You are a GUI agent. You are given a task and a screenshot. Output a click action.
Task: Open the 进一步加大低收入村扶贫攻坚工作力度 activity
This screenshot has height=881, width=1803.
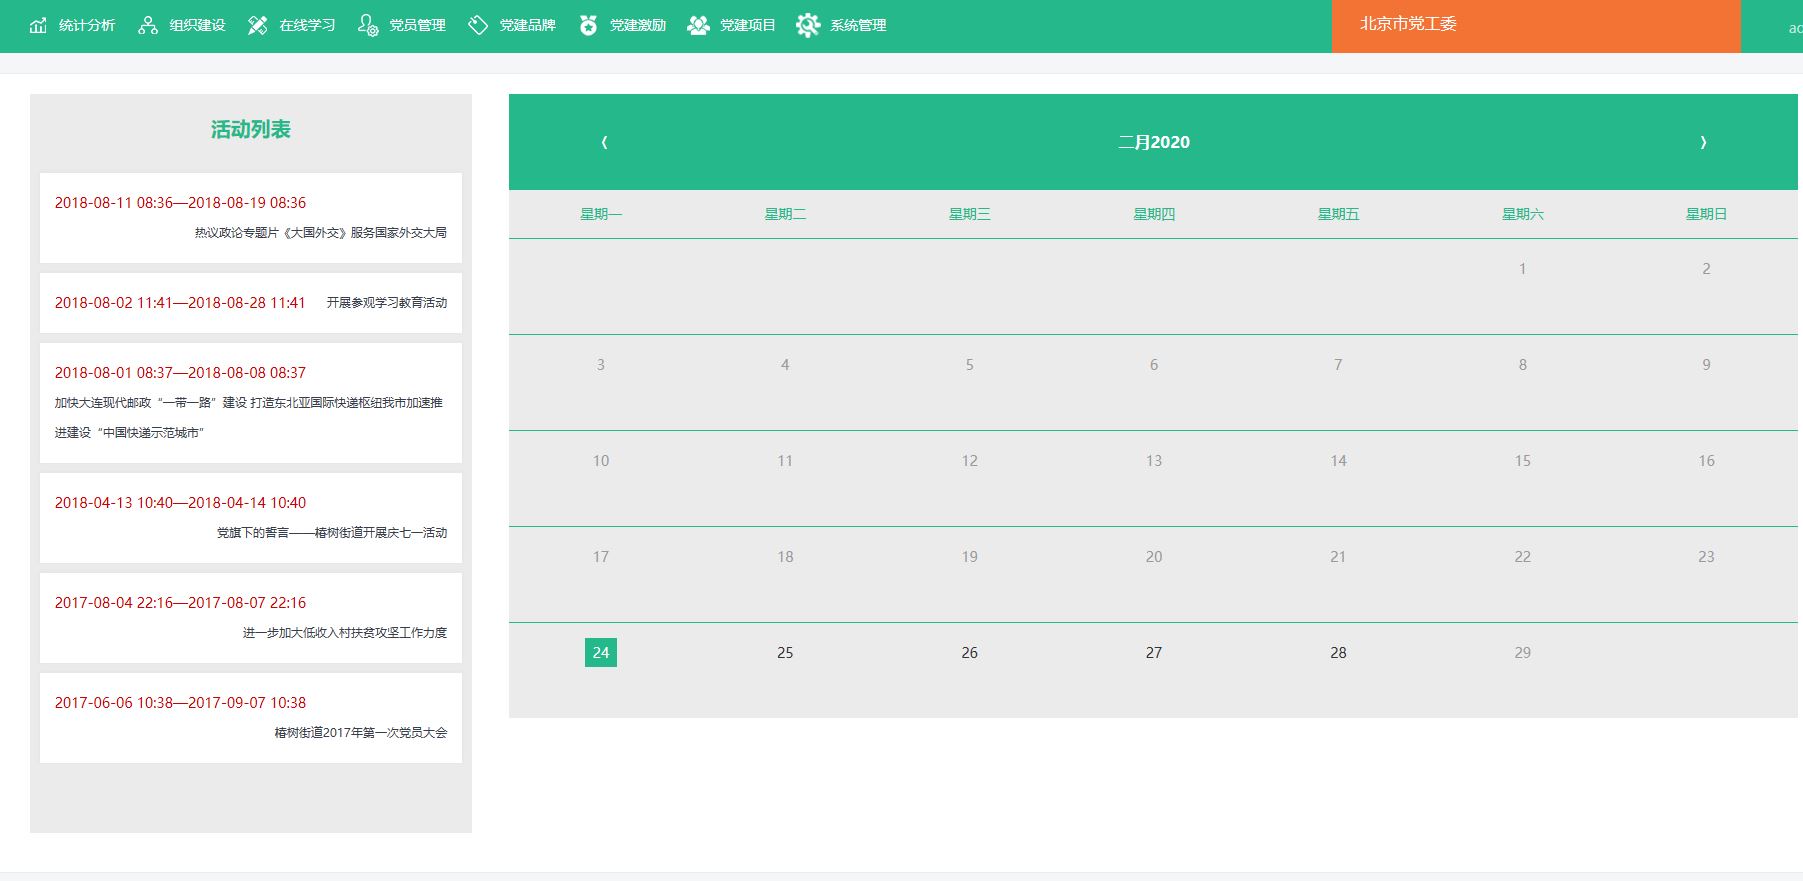[344, 633]
